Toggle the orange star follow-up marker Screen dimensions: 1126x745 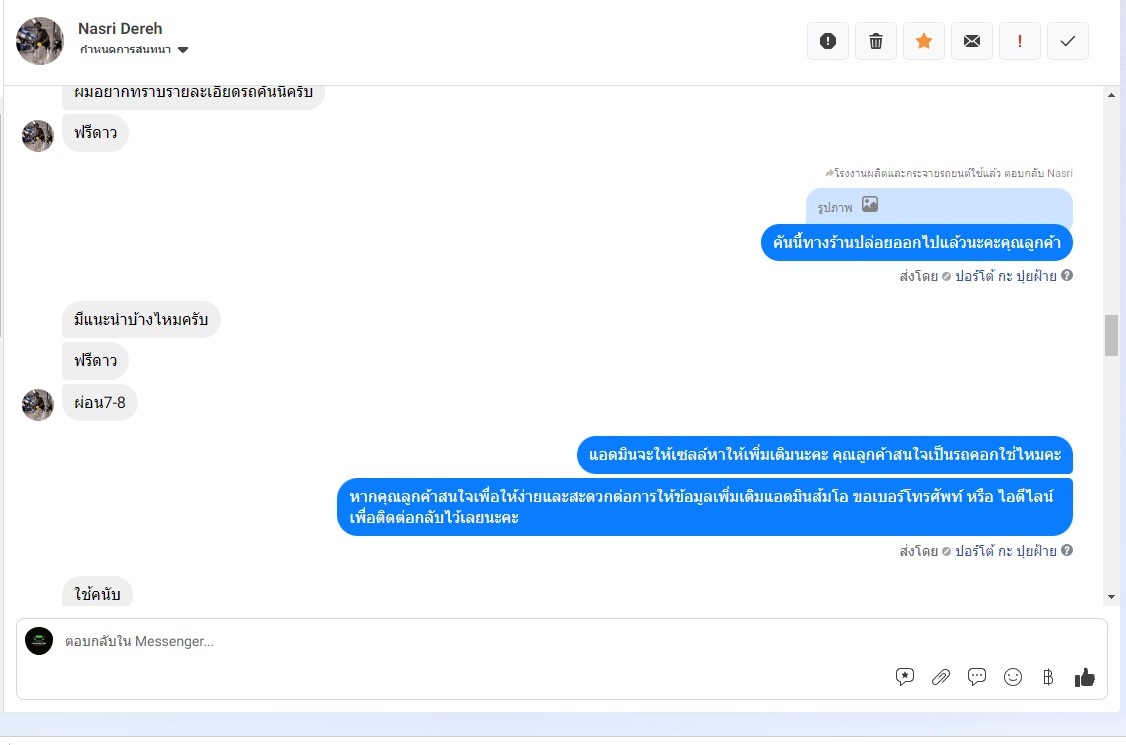[x=923, y=41]
